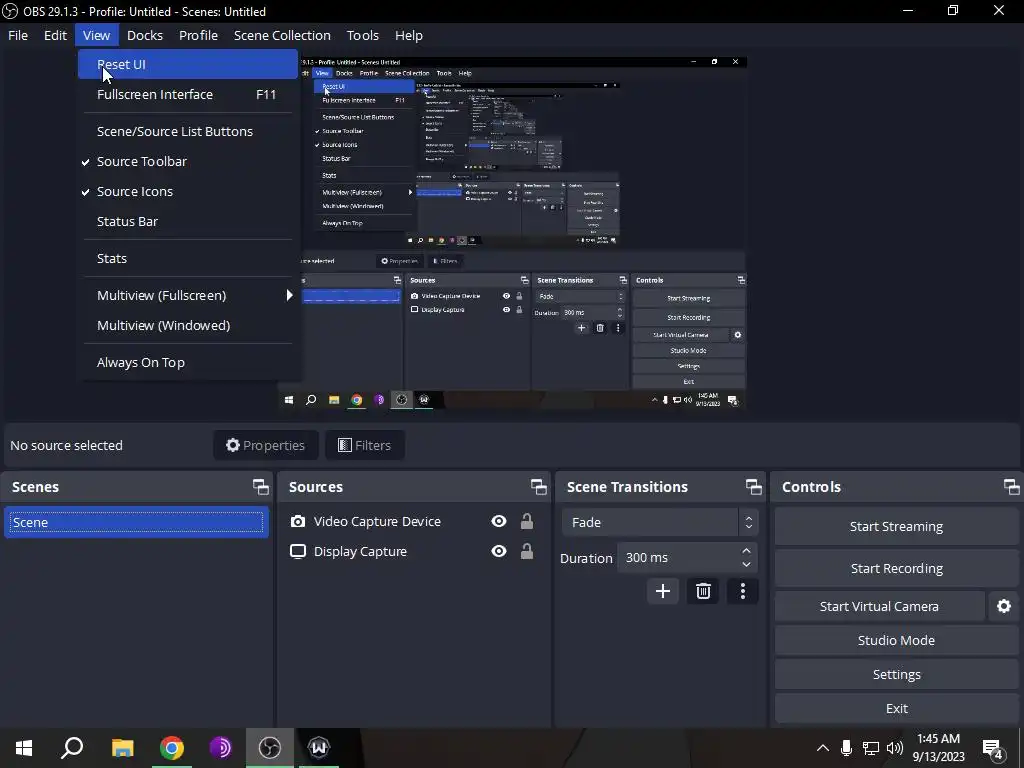Open source Properties button
Screen dimensions: 1024x768
click(265, 445)
